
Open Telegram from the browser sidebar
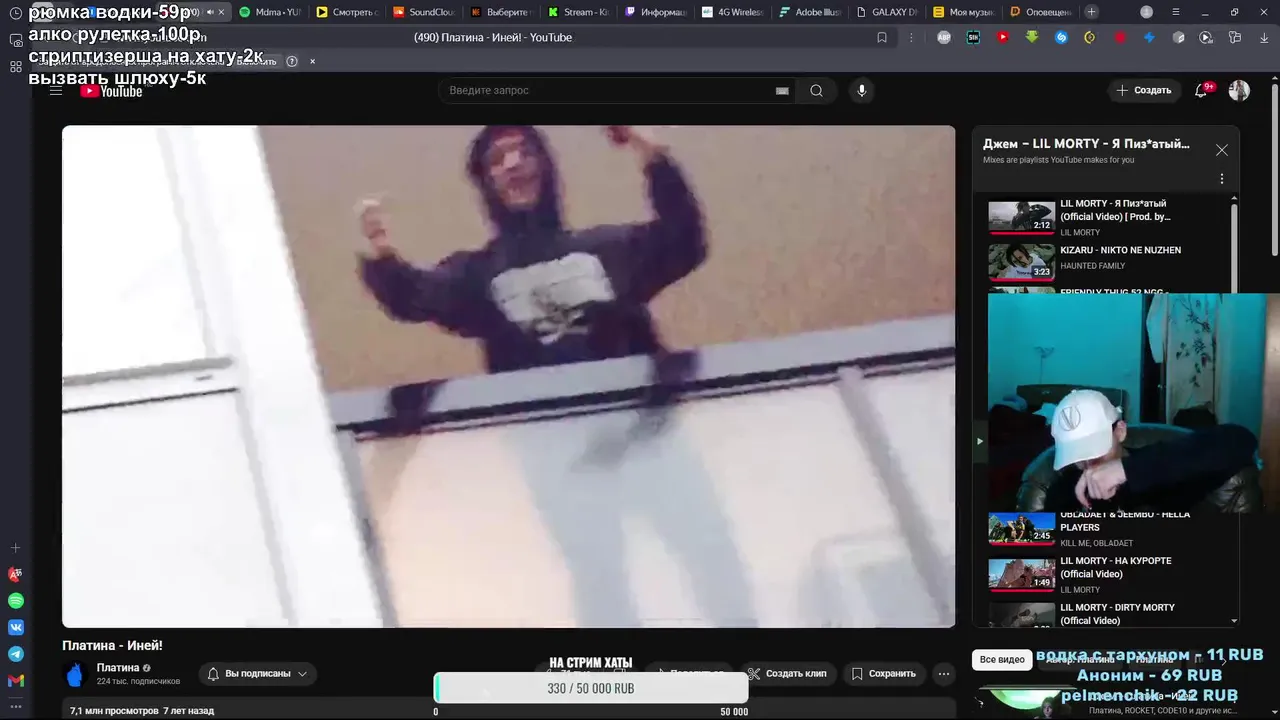pyautogui.click(x=15, y=654)
